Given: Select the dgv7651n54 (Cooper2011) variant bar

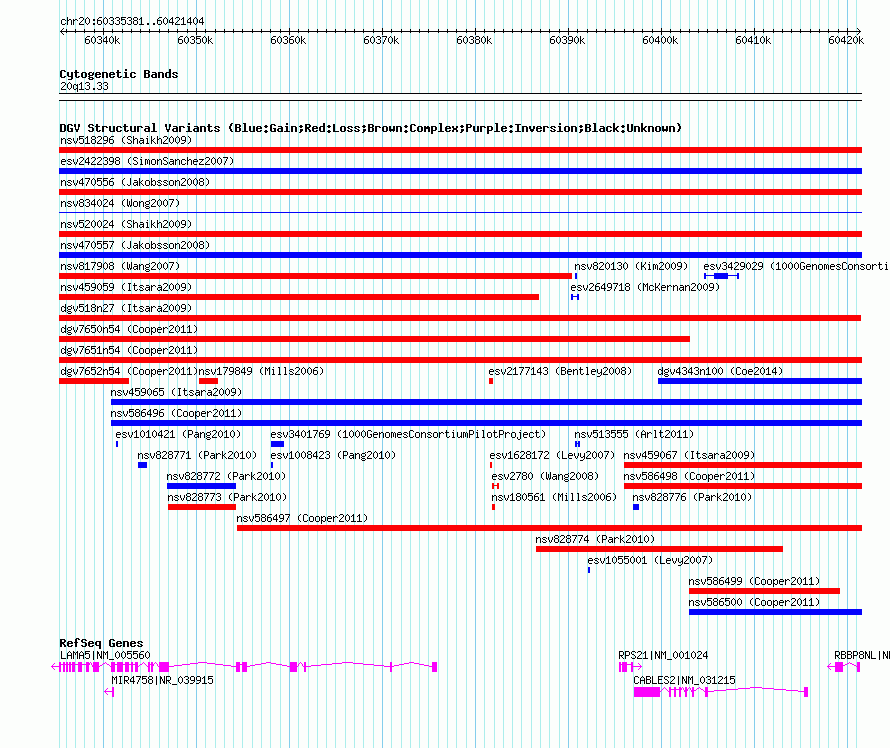Looking at the screenshot, I should [460, 360].
